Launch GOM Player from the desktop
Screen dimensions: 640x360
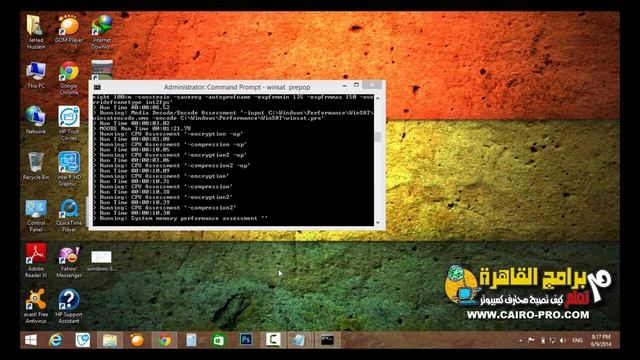click(69, 29)
